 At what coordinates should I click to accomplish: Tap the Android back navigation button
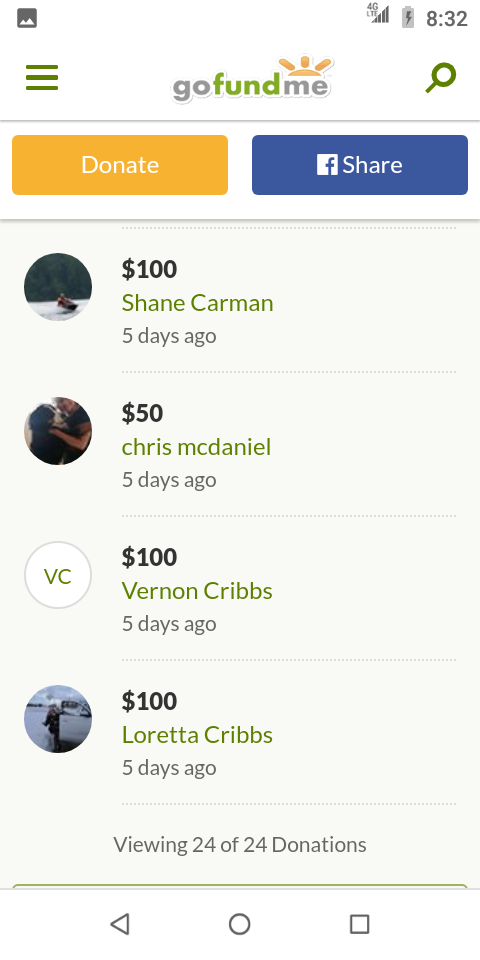[120, 924]
